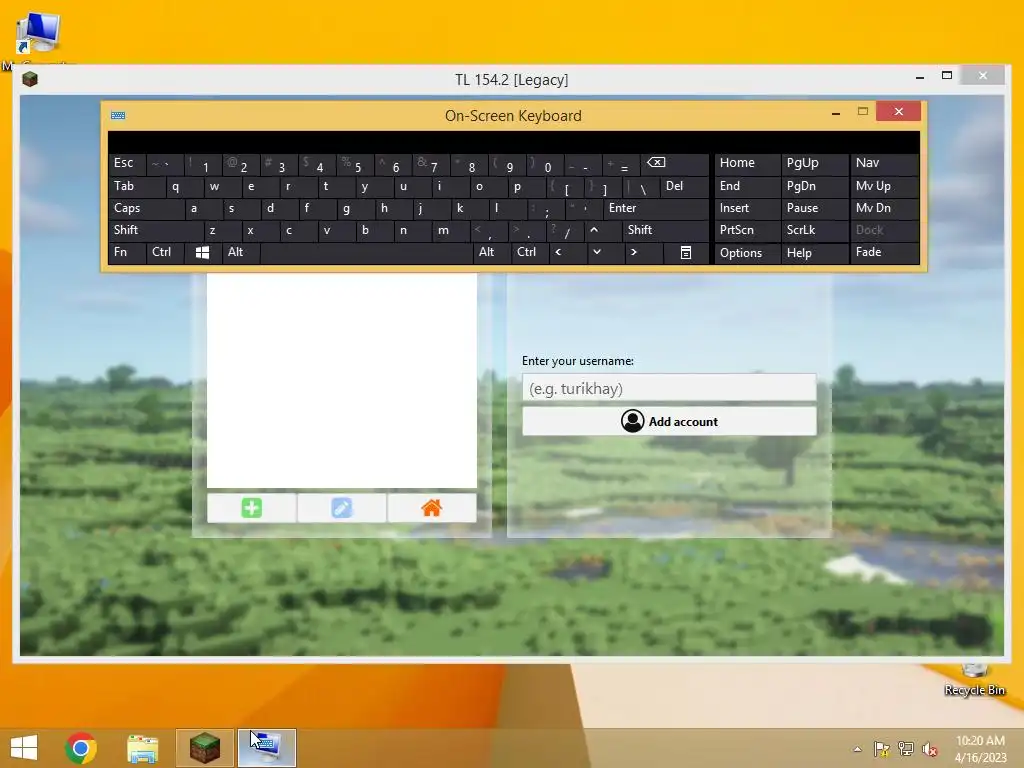Viewport: 1024px width, 768px height.
Task: Click the On-Screen Keyboard title bar icon
Action: tap(118, 116)
